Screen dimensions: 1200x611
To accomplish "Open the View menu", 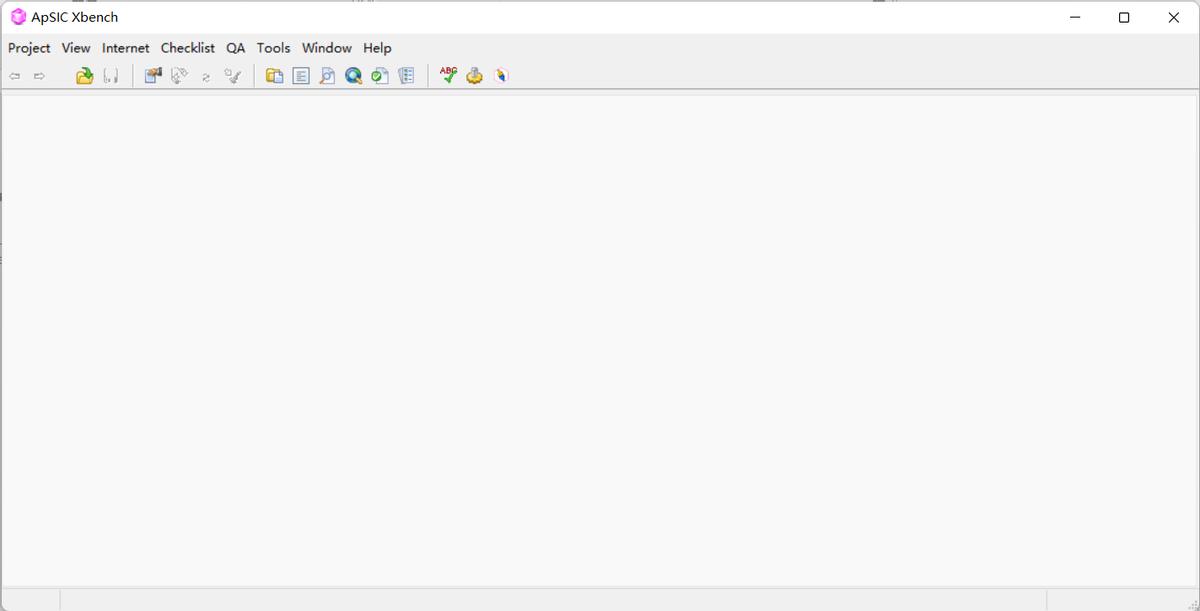I will pos(76,48).
